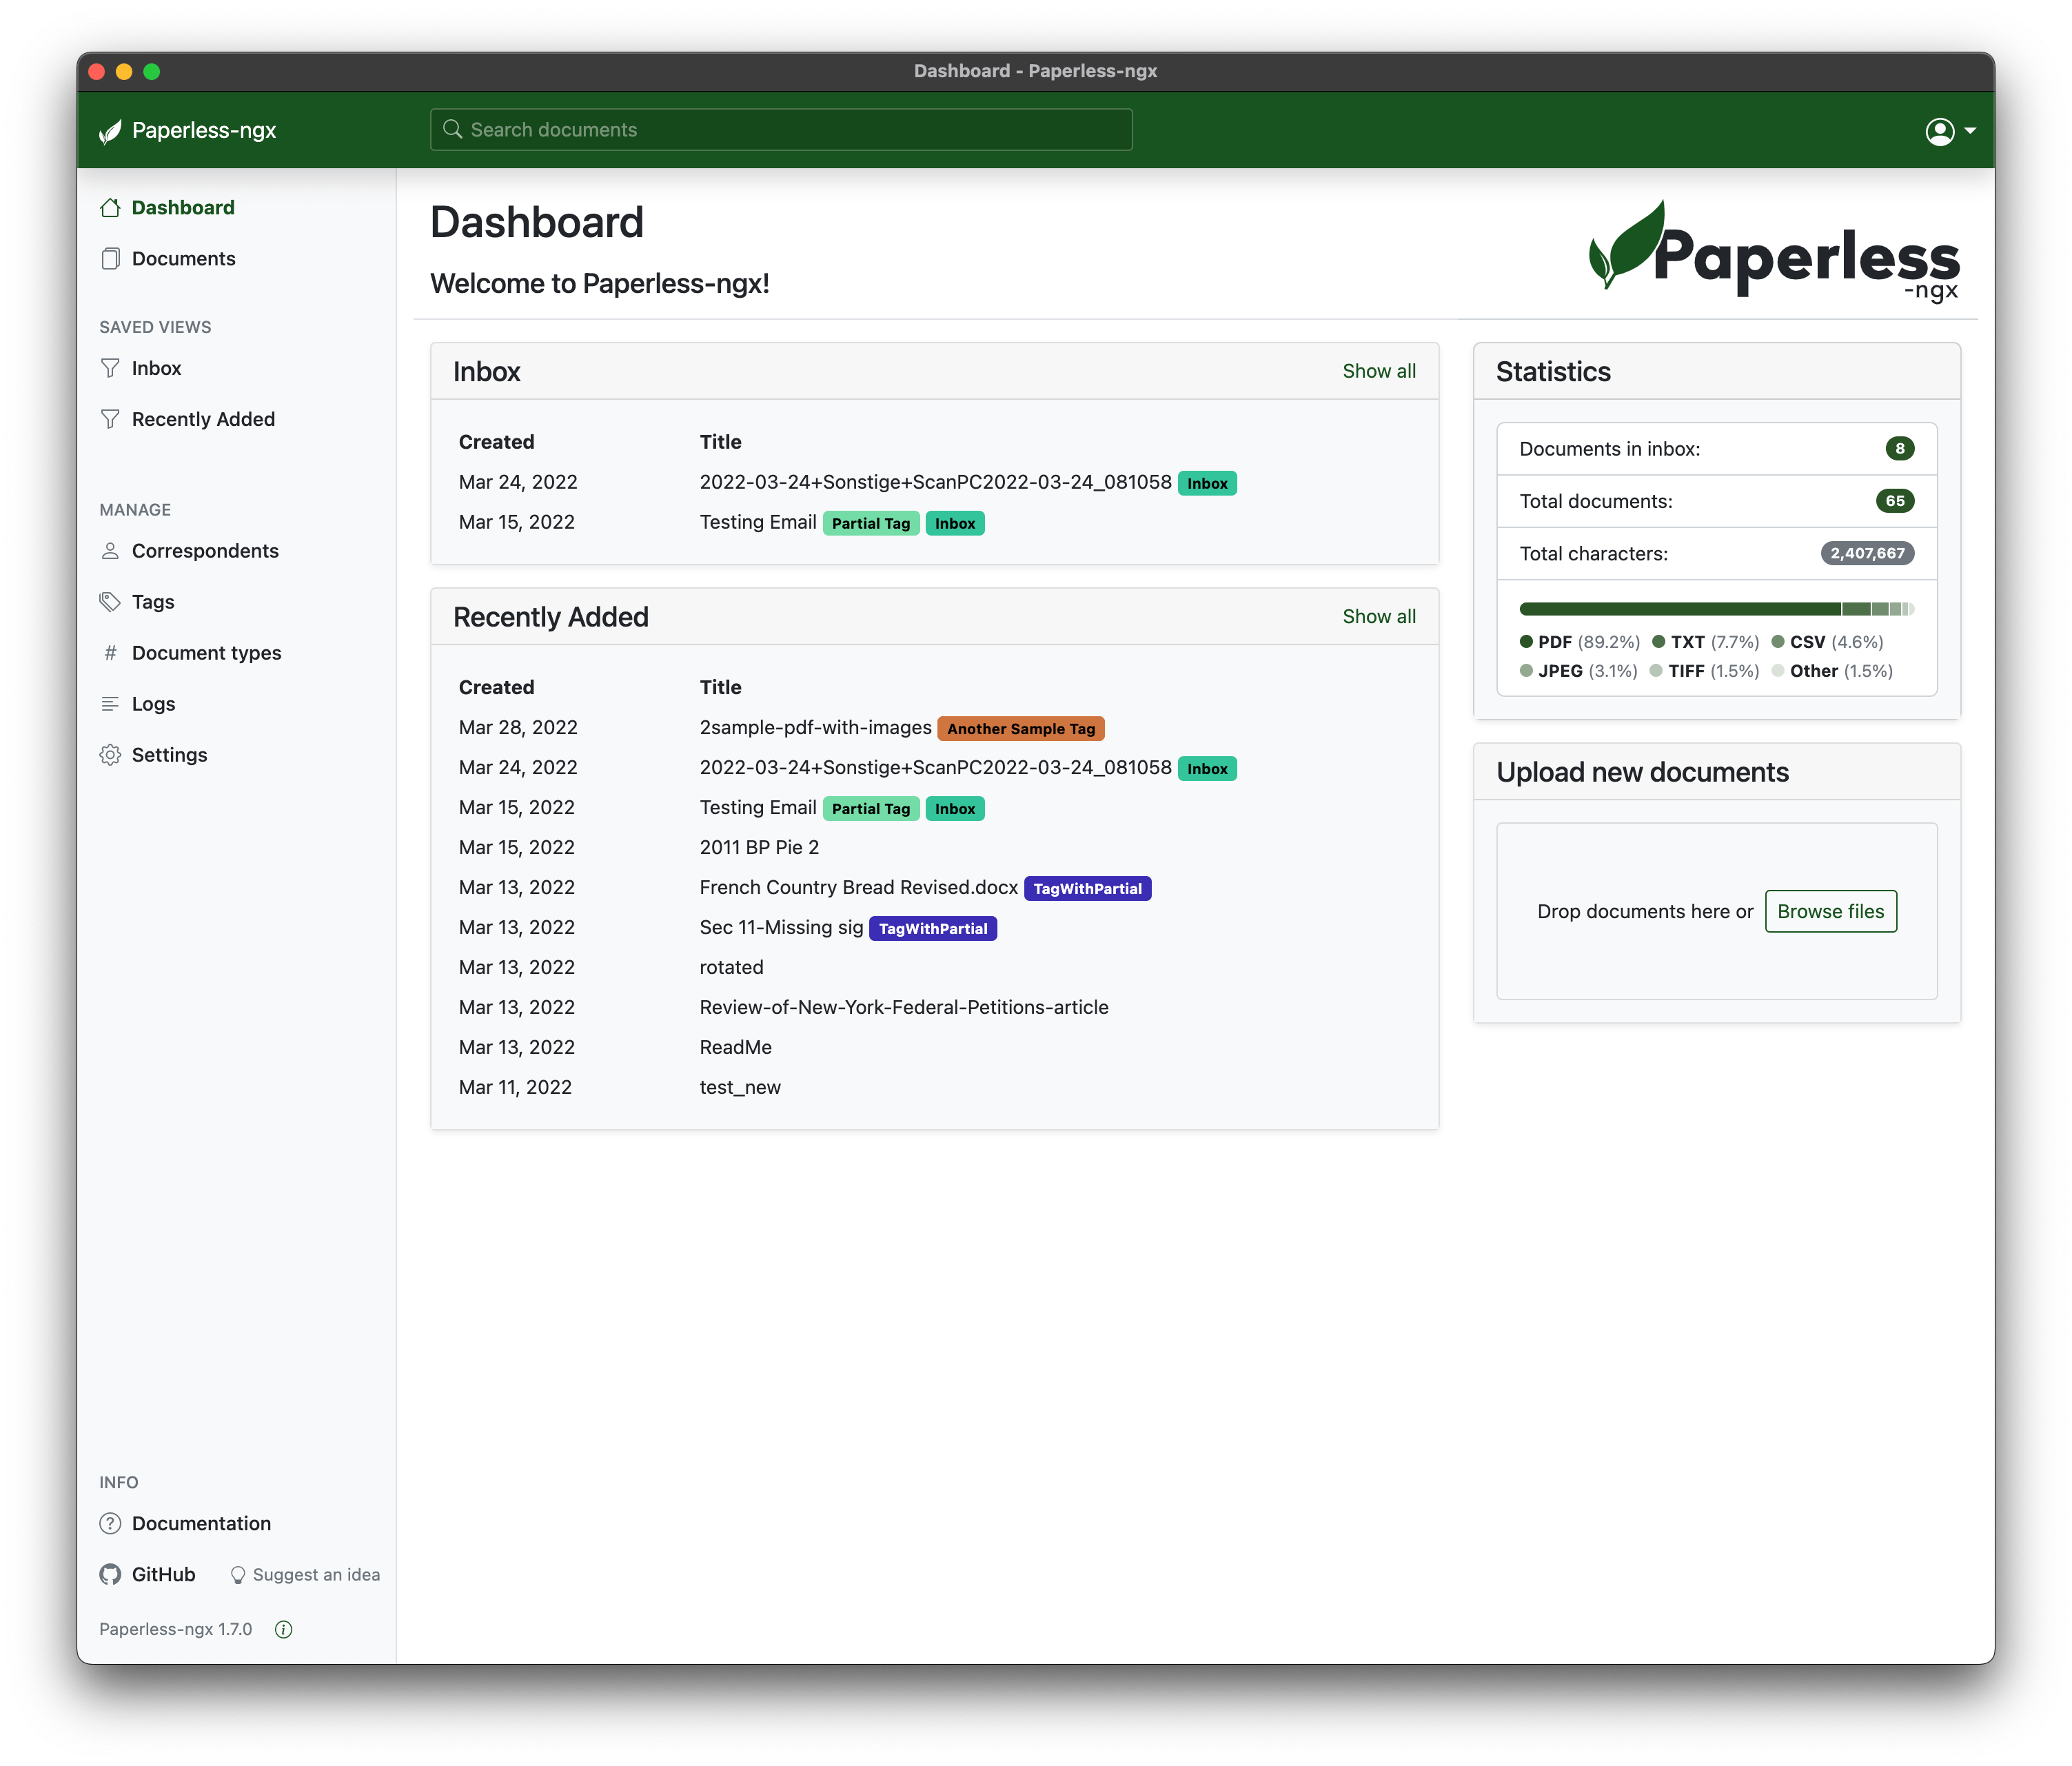This screenshot has width=2072, height=1766.
Task: Open Document types in sidebar
Action: pos(206,653)
